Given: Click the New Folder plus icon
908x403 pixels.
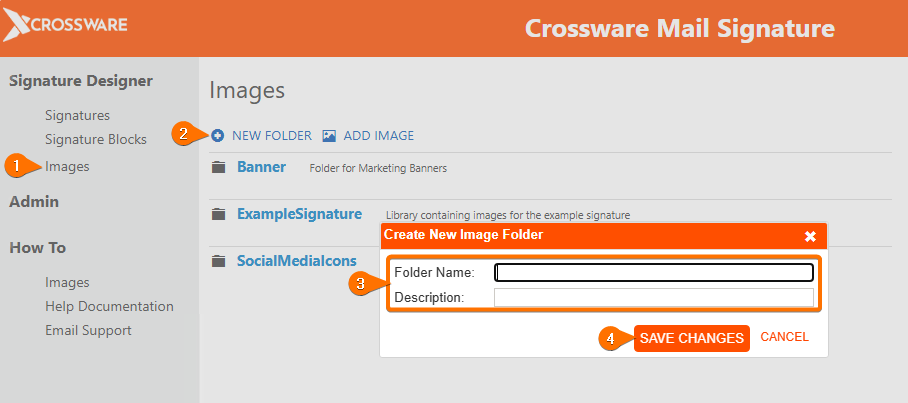Looking at the screenshot, I should [218, 136].
